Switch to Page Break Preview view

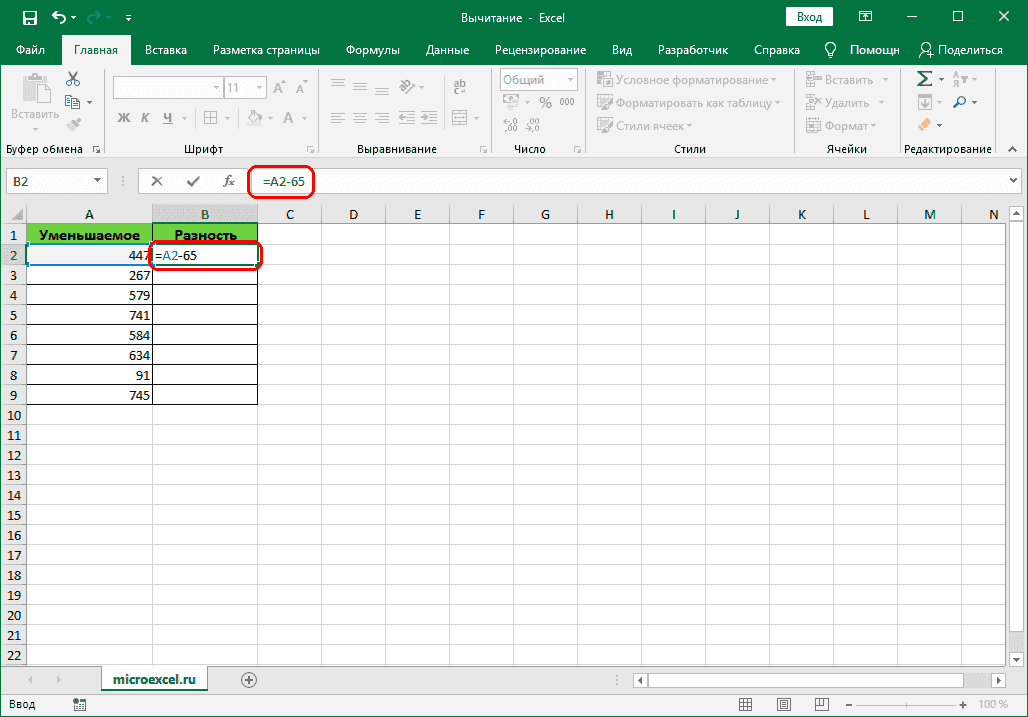point(821,705)
